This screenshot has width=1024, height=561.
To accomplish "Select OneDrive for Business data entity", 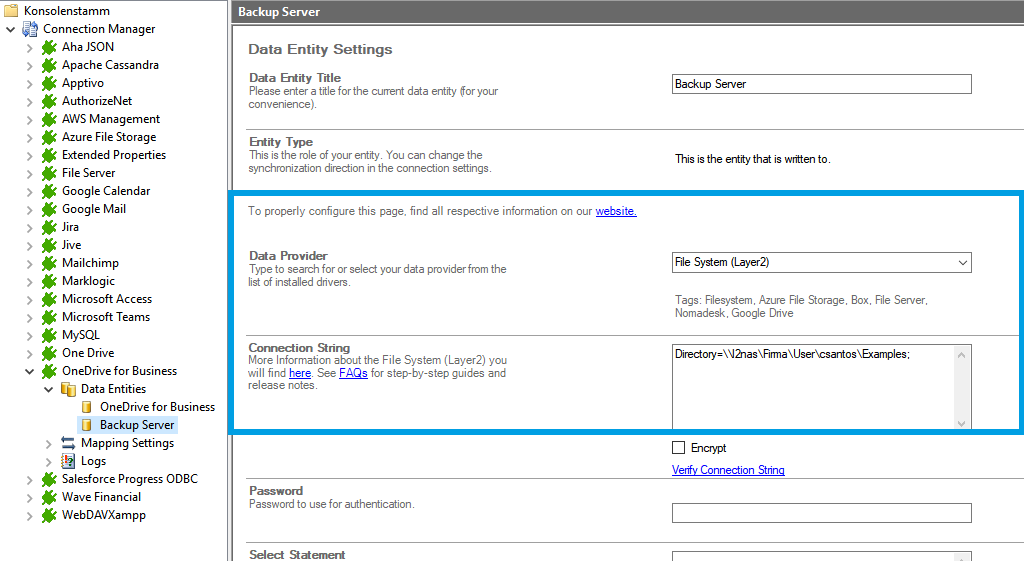I will tap(157, 407).
